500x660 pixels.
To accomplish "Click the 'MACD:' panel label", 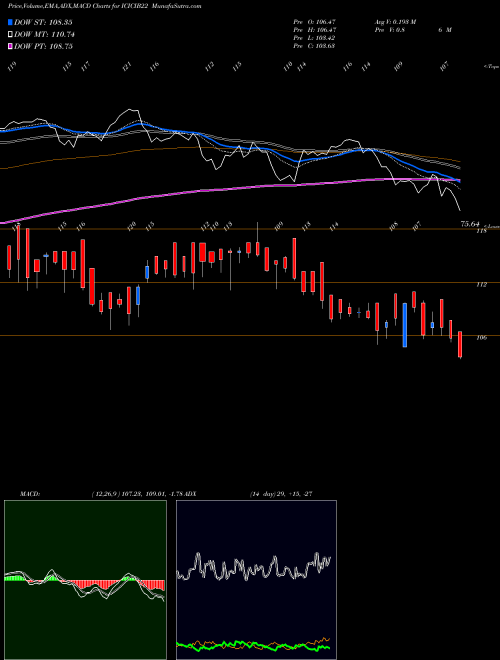I will click(30, 494).
